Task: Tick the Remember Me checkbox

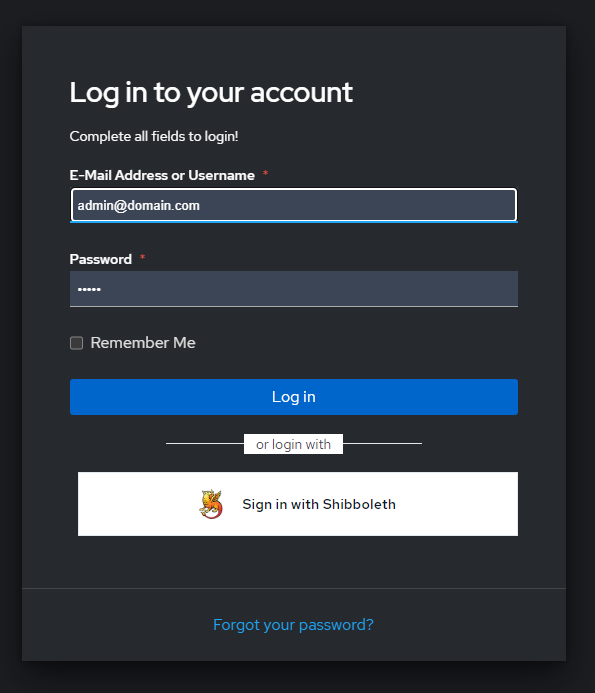Action: coord(76,343)
